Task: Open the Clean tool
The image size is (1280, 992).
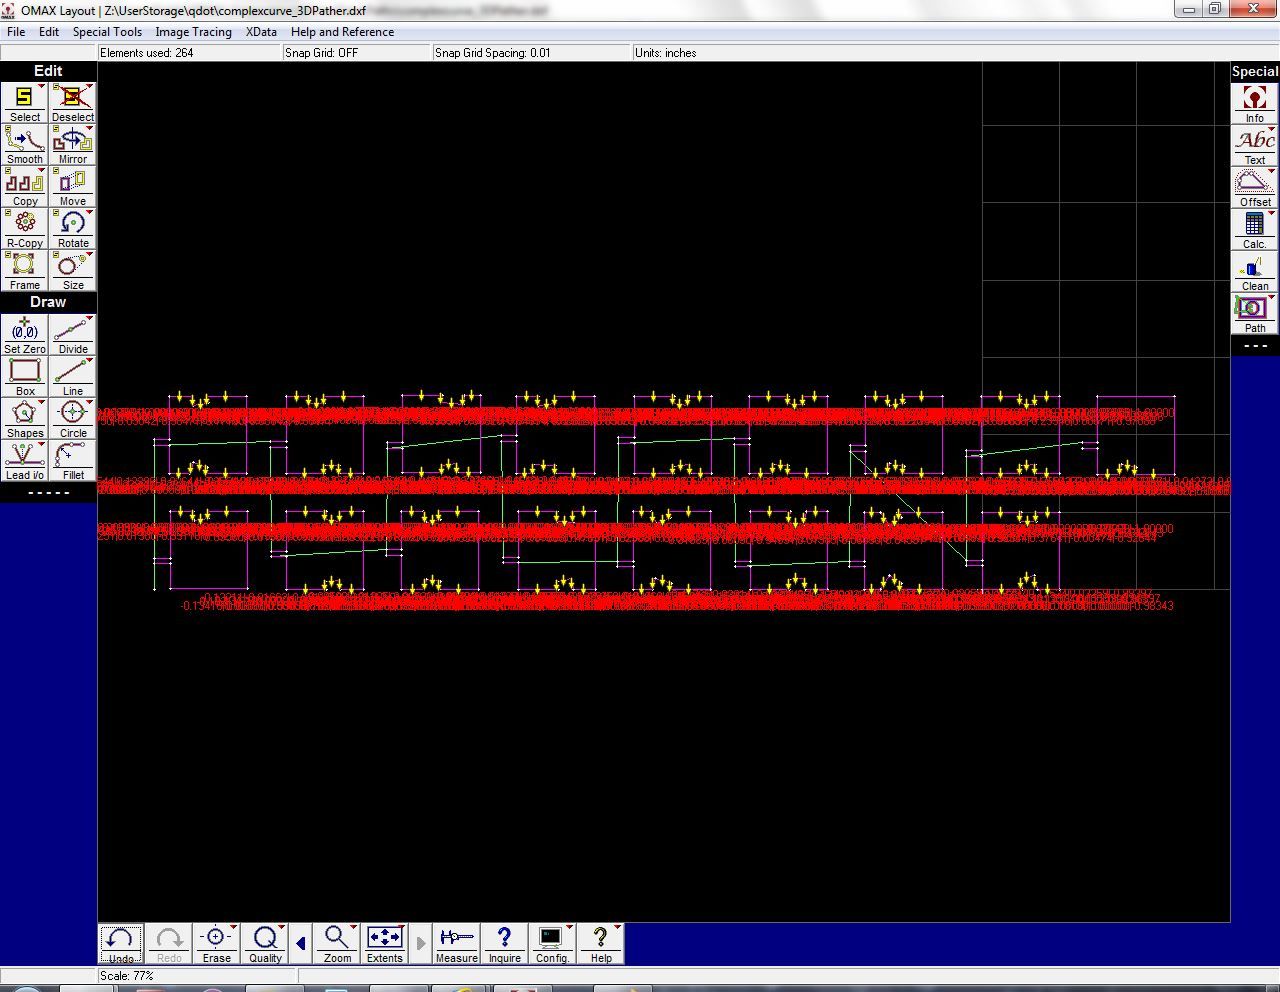Action: pyautogui.click(x=1254, y=273)
